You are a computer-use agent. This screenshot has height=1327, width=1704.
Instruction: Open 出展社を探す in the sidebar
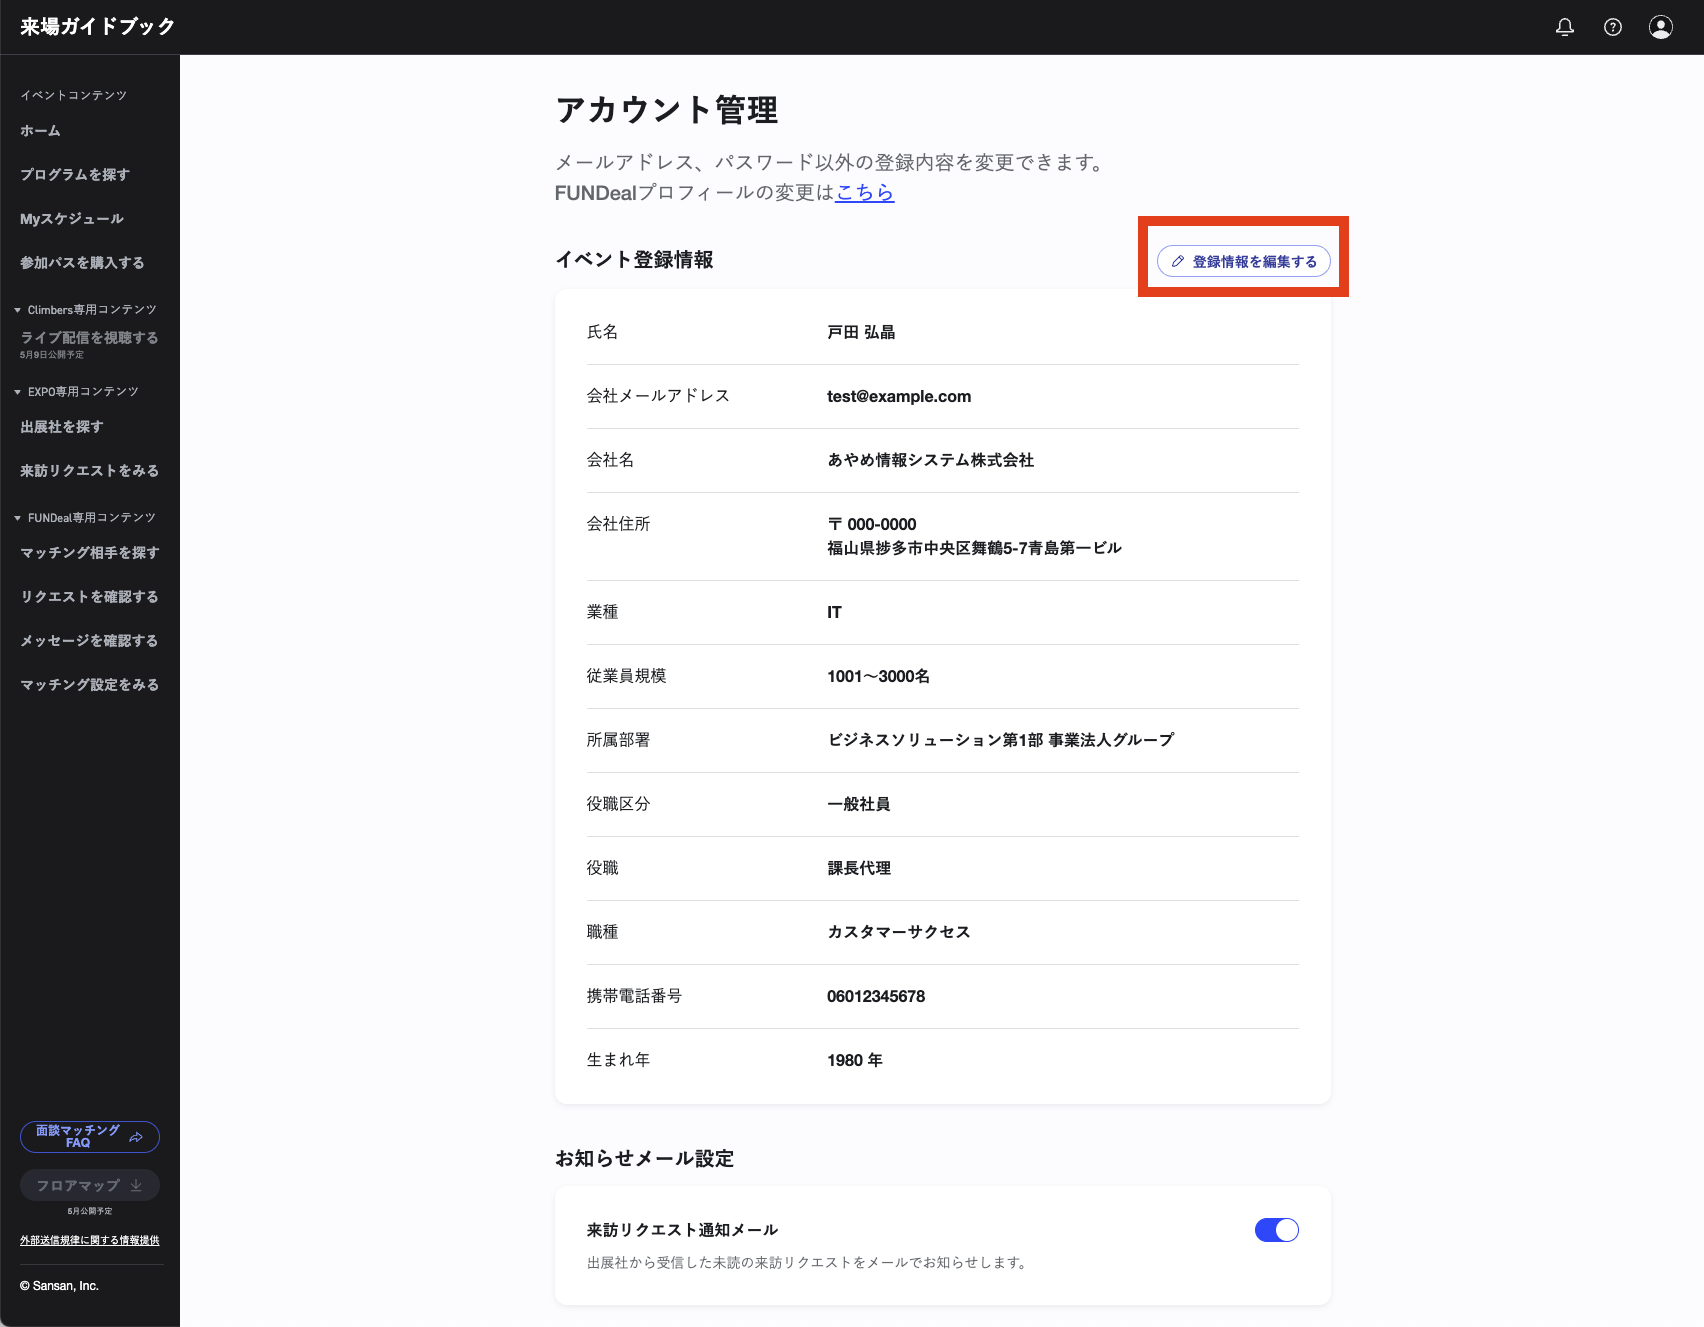(x=62, y=427)
